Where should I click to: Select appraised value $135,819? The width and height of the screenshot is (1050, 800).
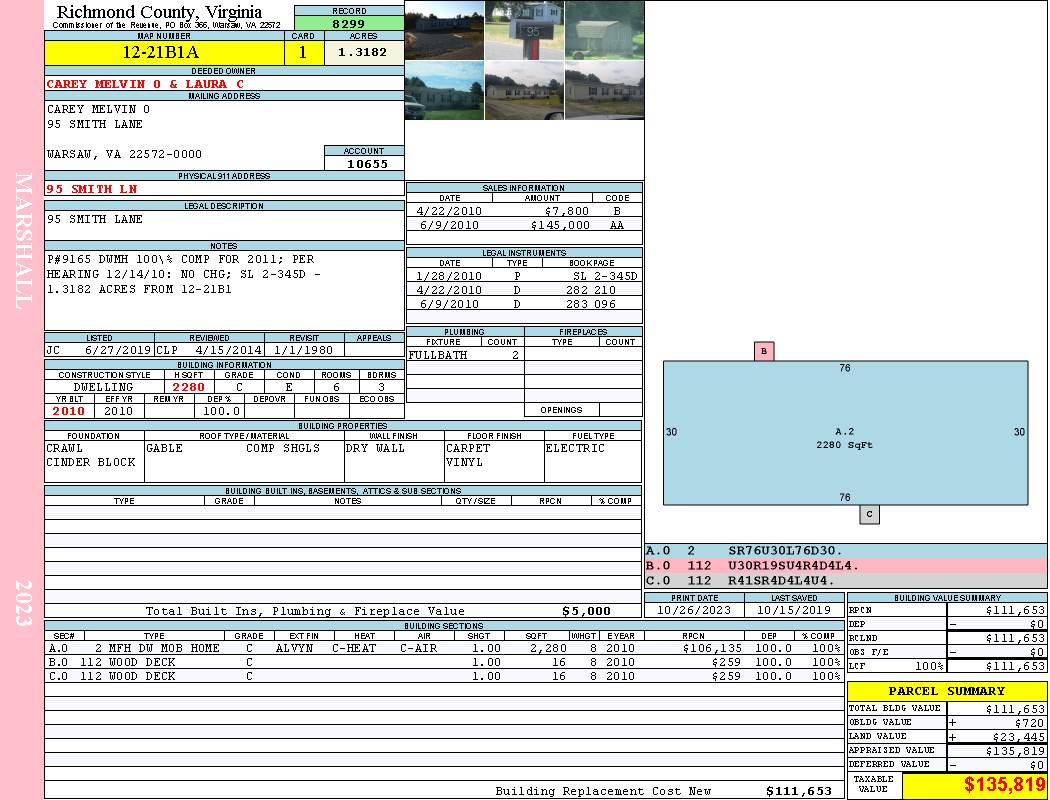point(1015,750)
